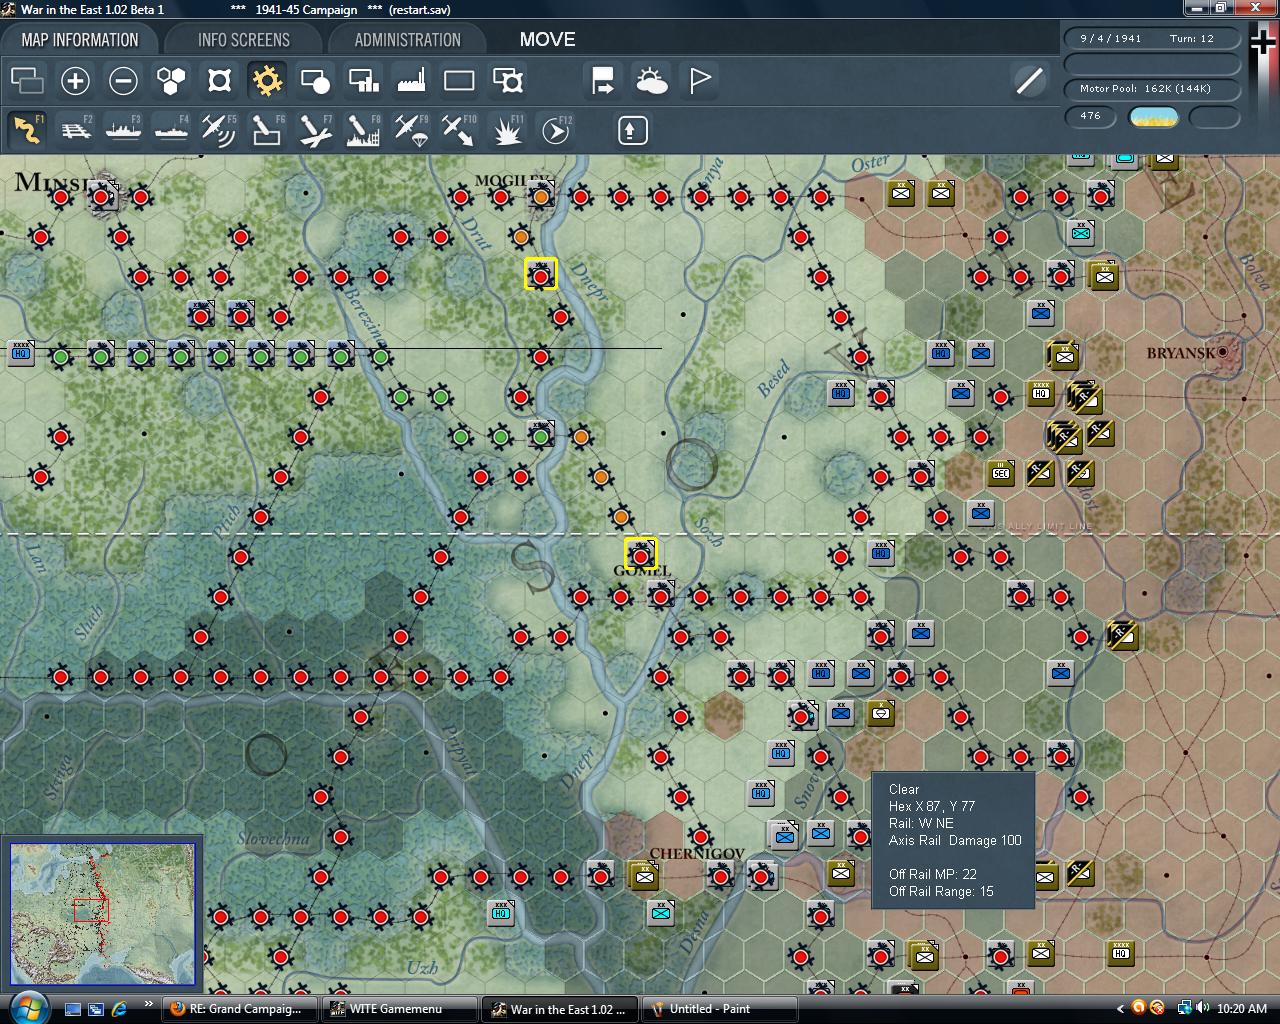Select F7 Bomb Airfield mode icon

(x=315, y=130)
